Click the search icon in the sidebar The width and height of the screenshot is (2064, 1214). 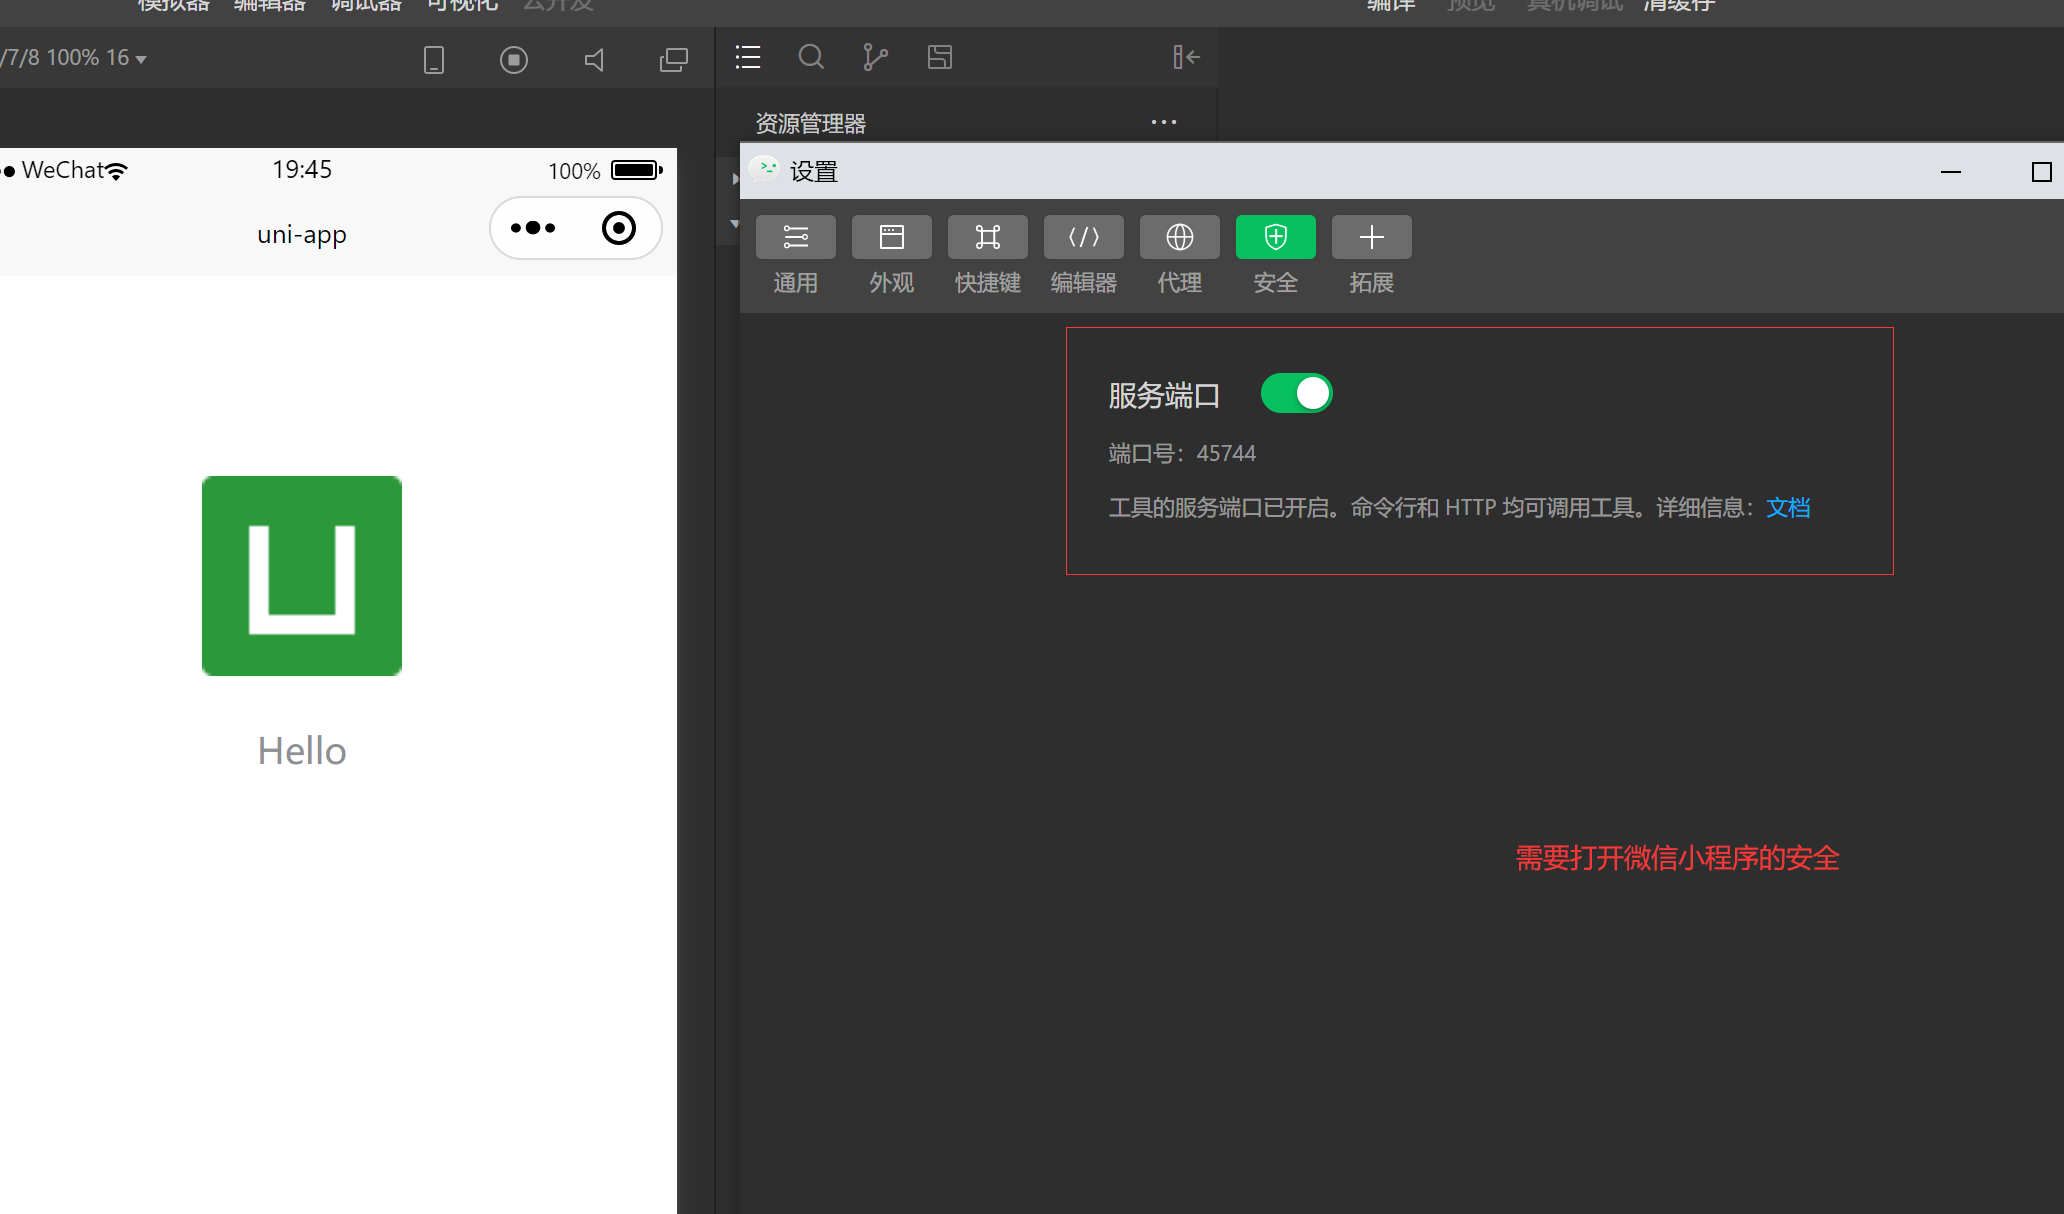(811, 57)
